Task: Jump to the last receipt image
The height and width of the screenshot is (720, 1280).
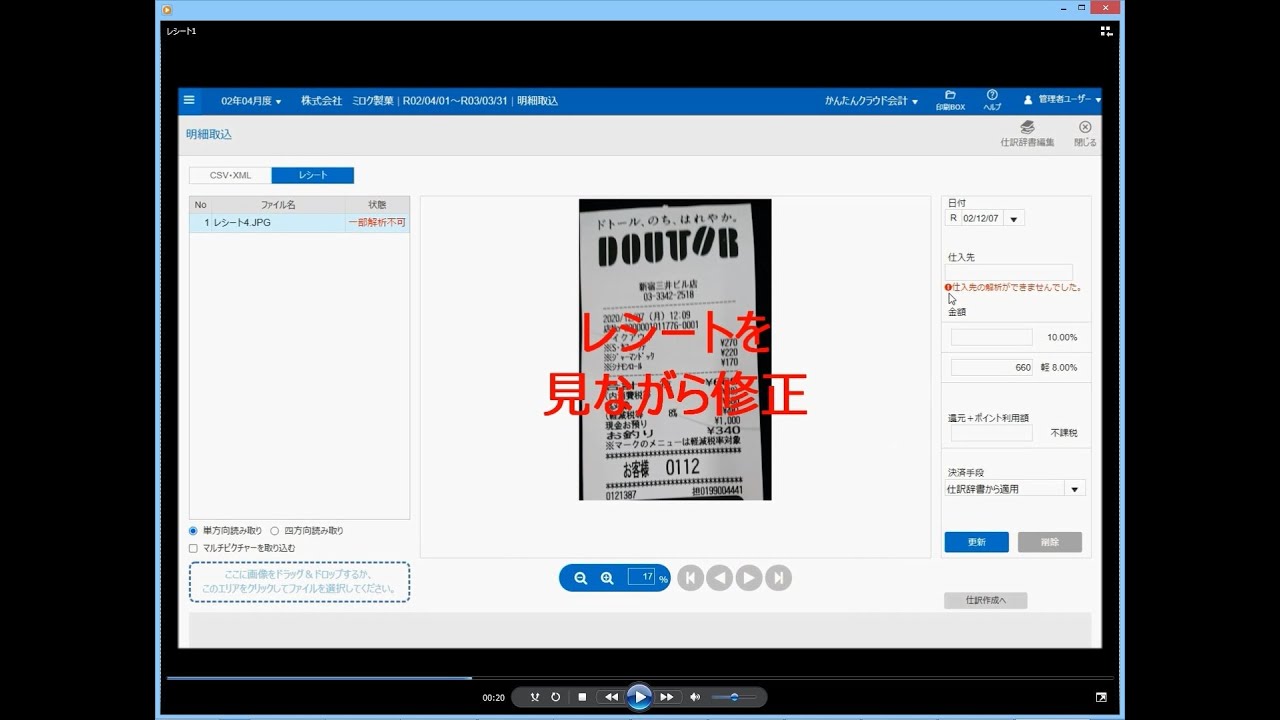Action: point(778,578)
